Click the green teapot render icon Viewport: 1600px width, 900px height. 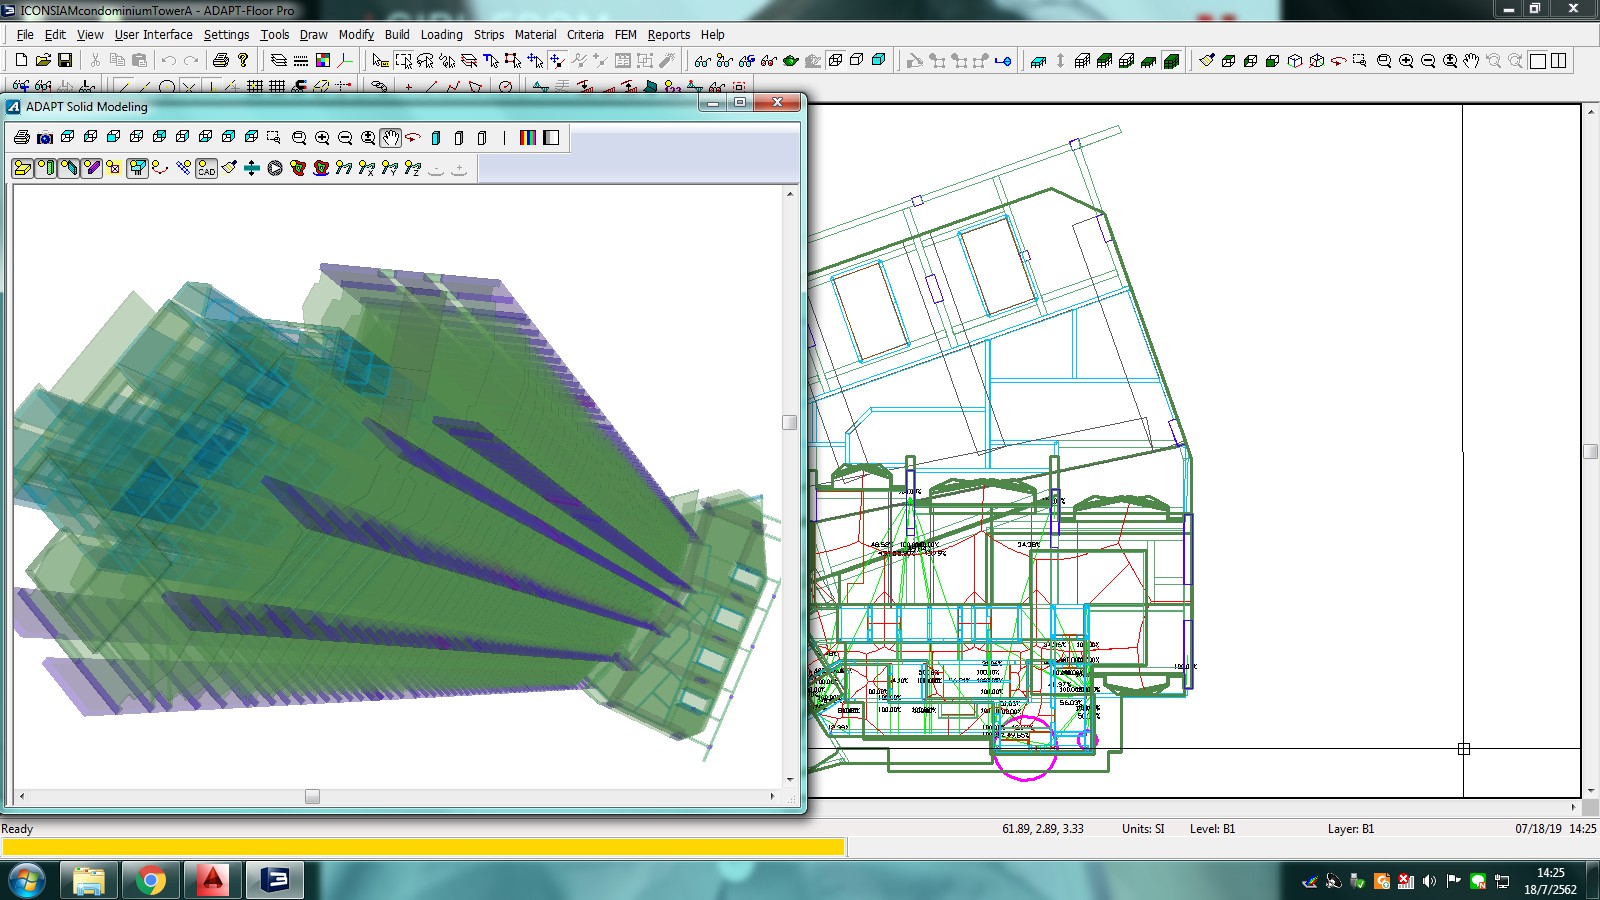[x=790, y=61]
